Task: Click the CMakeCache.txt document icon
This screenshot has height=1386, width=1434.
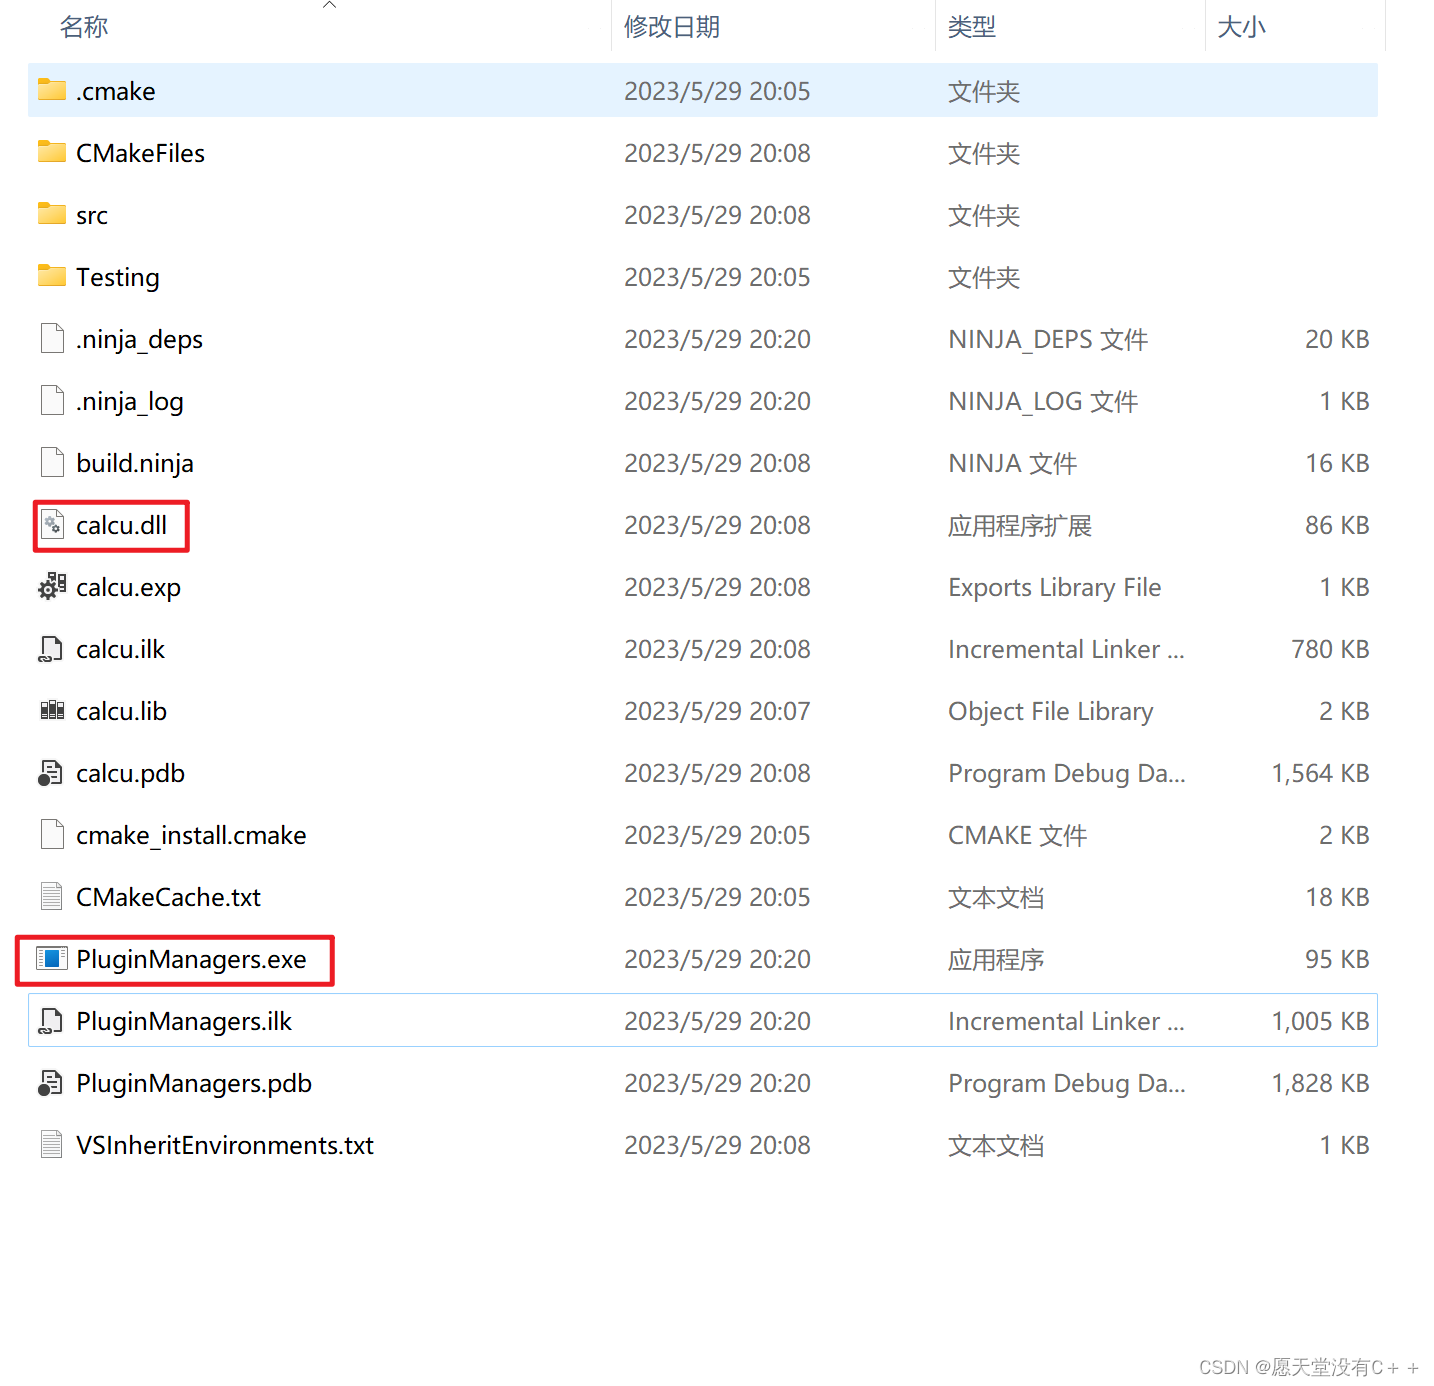Action: click(52, 896)
